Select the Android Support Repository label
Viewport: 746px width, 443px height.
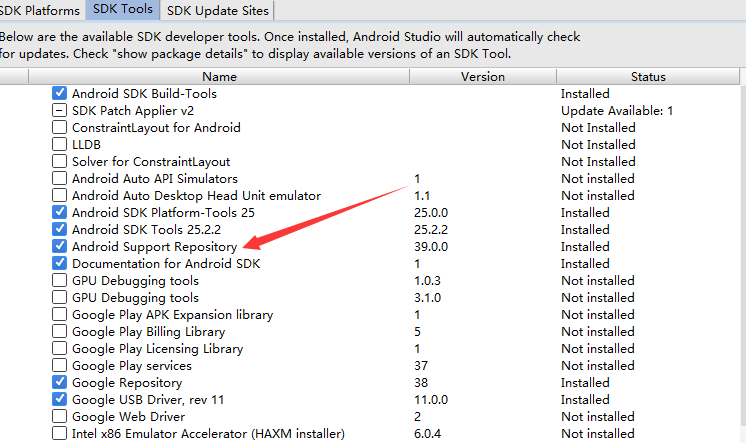click(x=155, y=247)
